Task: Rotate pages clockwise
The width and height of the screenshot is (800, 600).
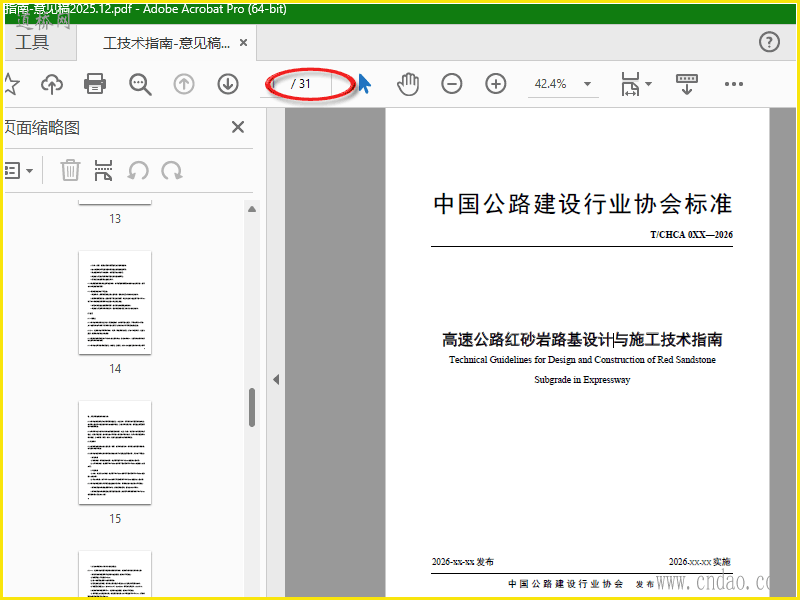Action: (x=171, y=170)
